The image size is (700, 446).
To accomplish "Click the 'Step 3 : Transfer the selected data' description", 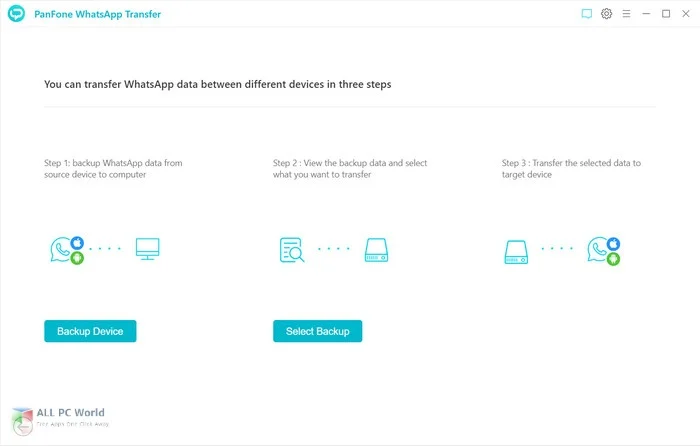I will pos(571,169).
